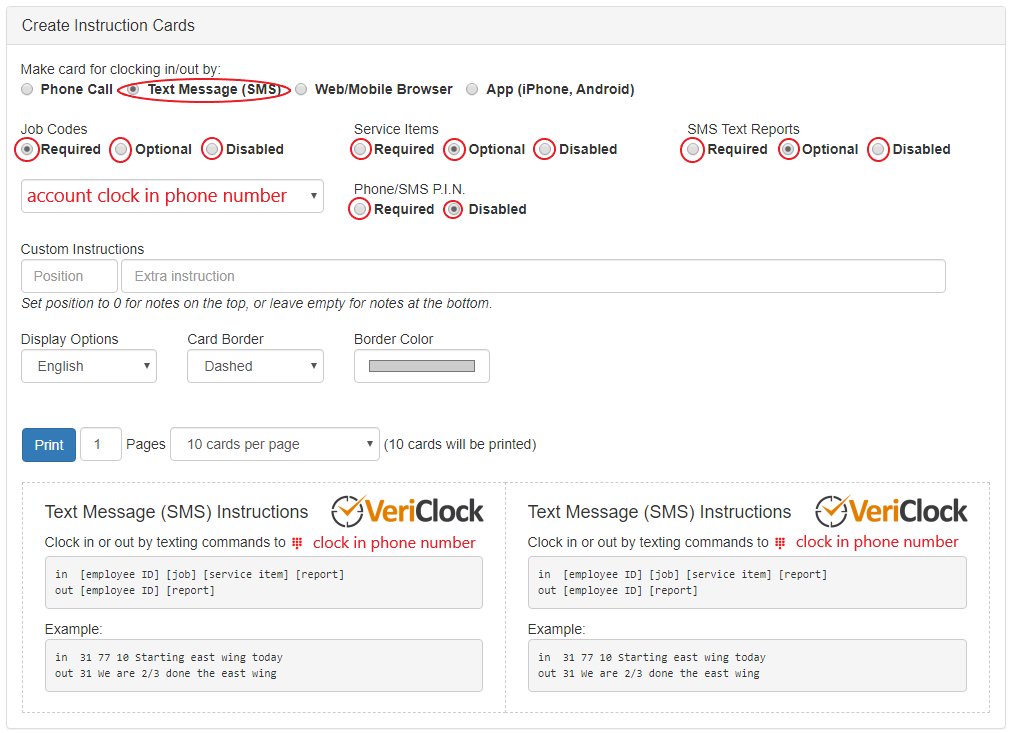Open the Display Options language dropdown
The height and width of the screenshot is (733, 1010).
point(88,366)
